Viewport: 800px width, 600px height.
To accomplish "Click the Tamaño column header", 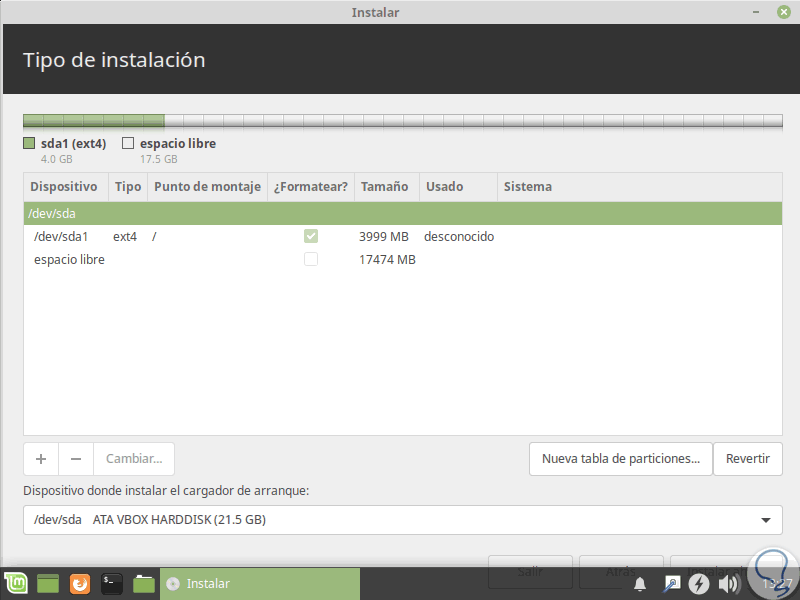I will (x=387, y=187).
